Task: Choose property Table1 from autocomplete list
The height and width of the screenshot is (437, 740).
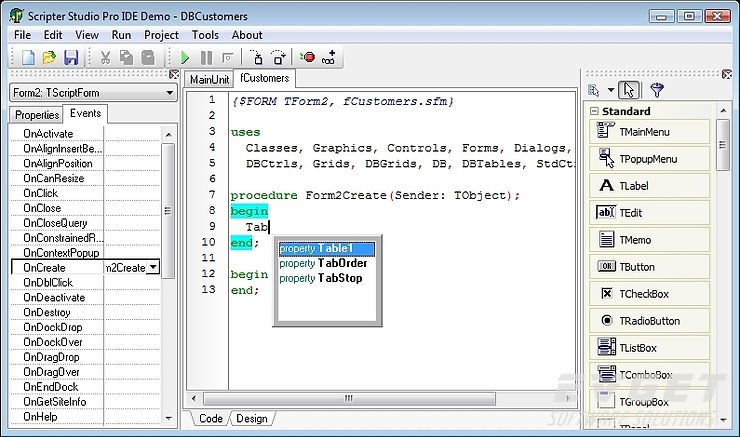Action: coord(327,248)
